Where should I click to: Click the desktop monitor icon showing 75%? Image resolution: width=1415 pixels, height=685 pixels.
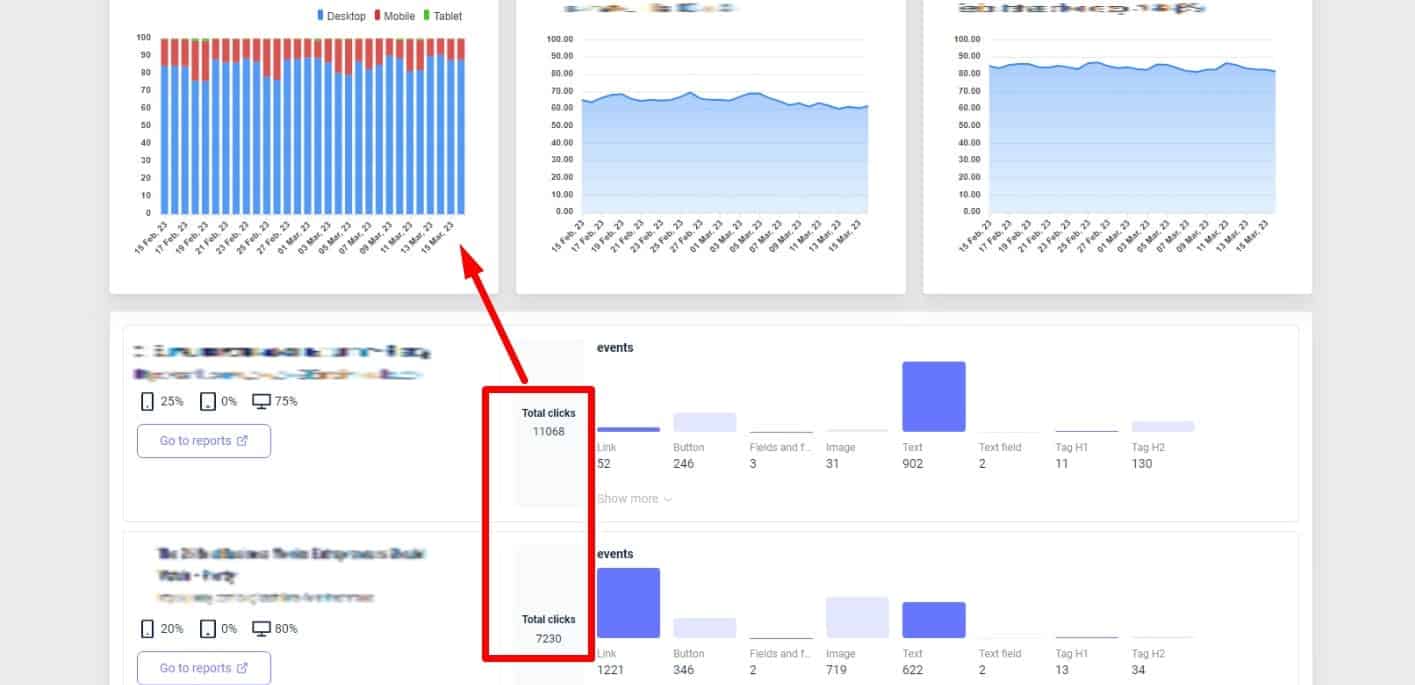[x=261, y=401]
